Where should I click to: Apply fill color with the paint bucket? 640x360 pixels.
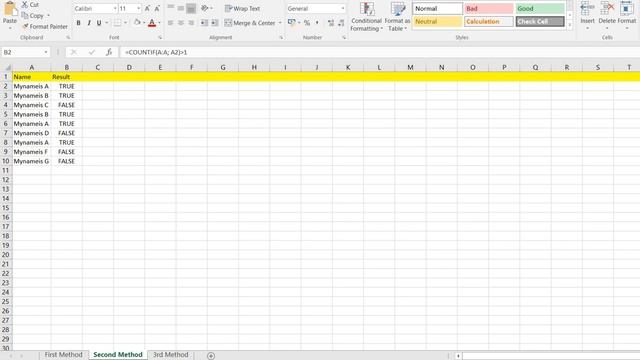pyautogui.click(x=137, y=23)
